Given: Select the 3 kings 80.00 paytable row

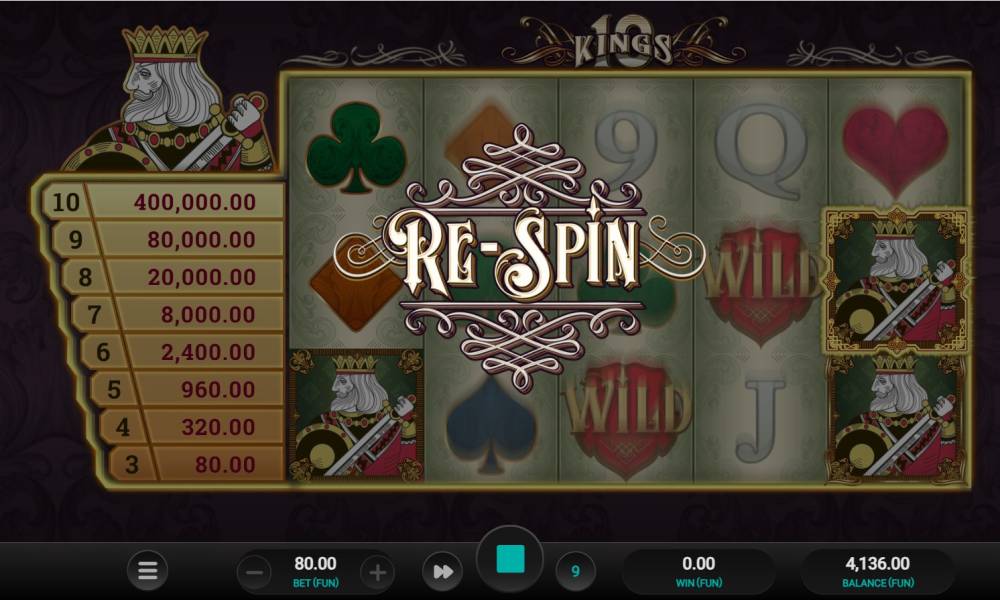Looking at the screenshot, I should [x=196, y=464].
